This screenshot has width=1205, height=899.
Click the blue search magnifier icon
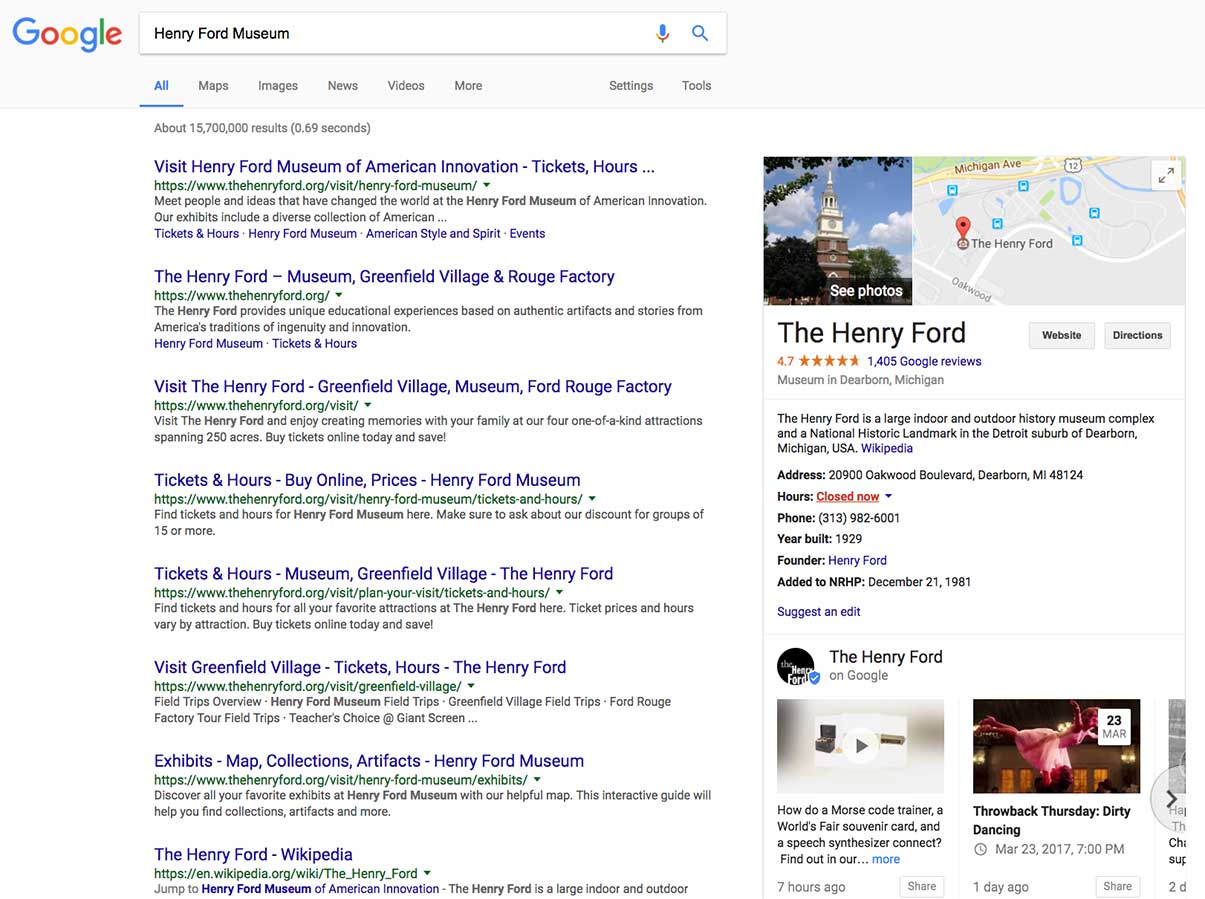700,34
